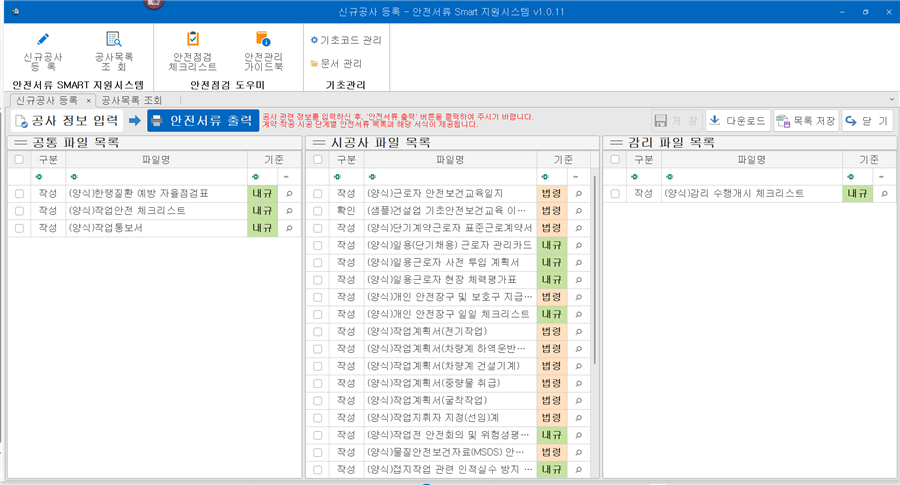Click the 다운로드 button
Screen dimensions: 900x485
click(x=738, y=121)
